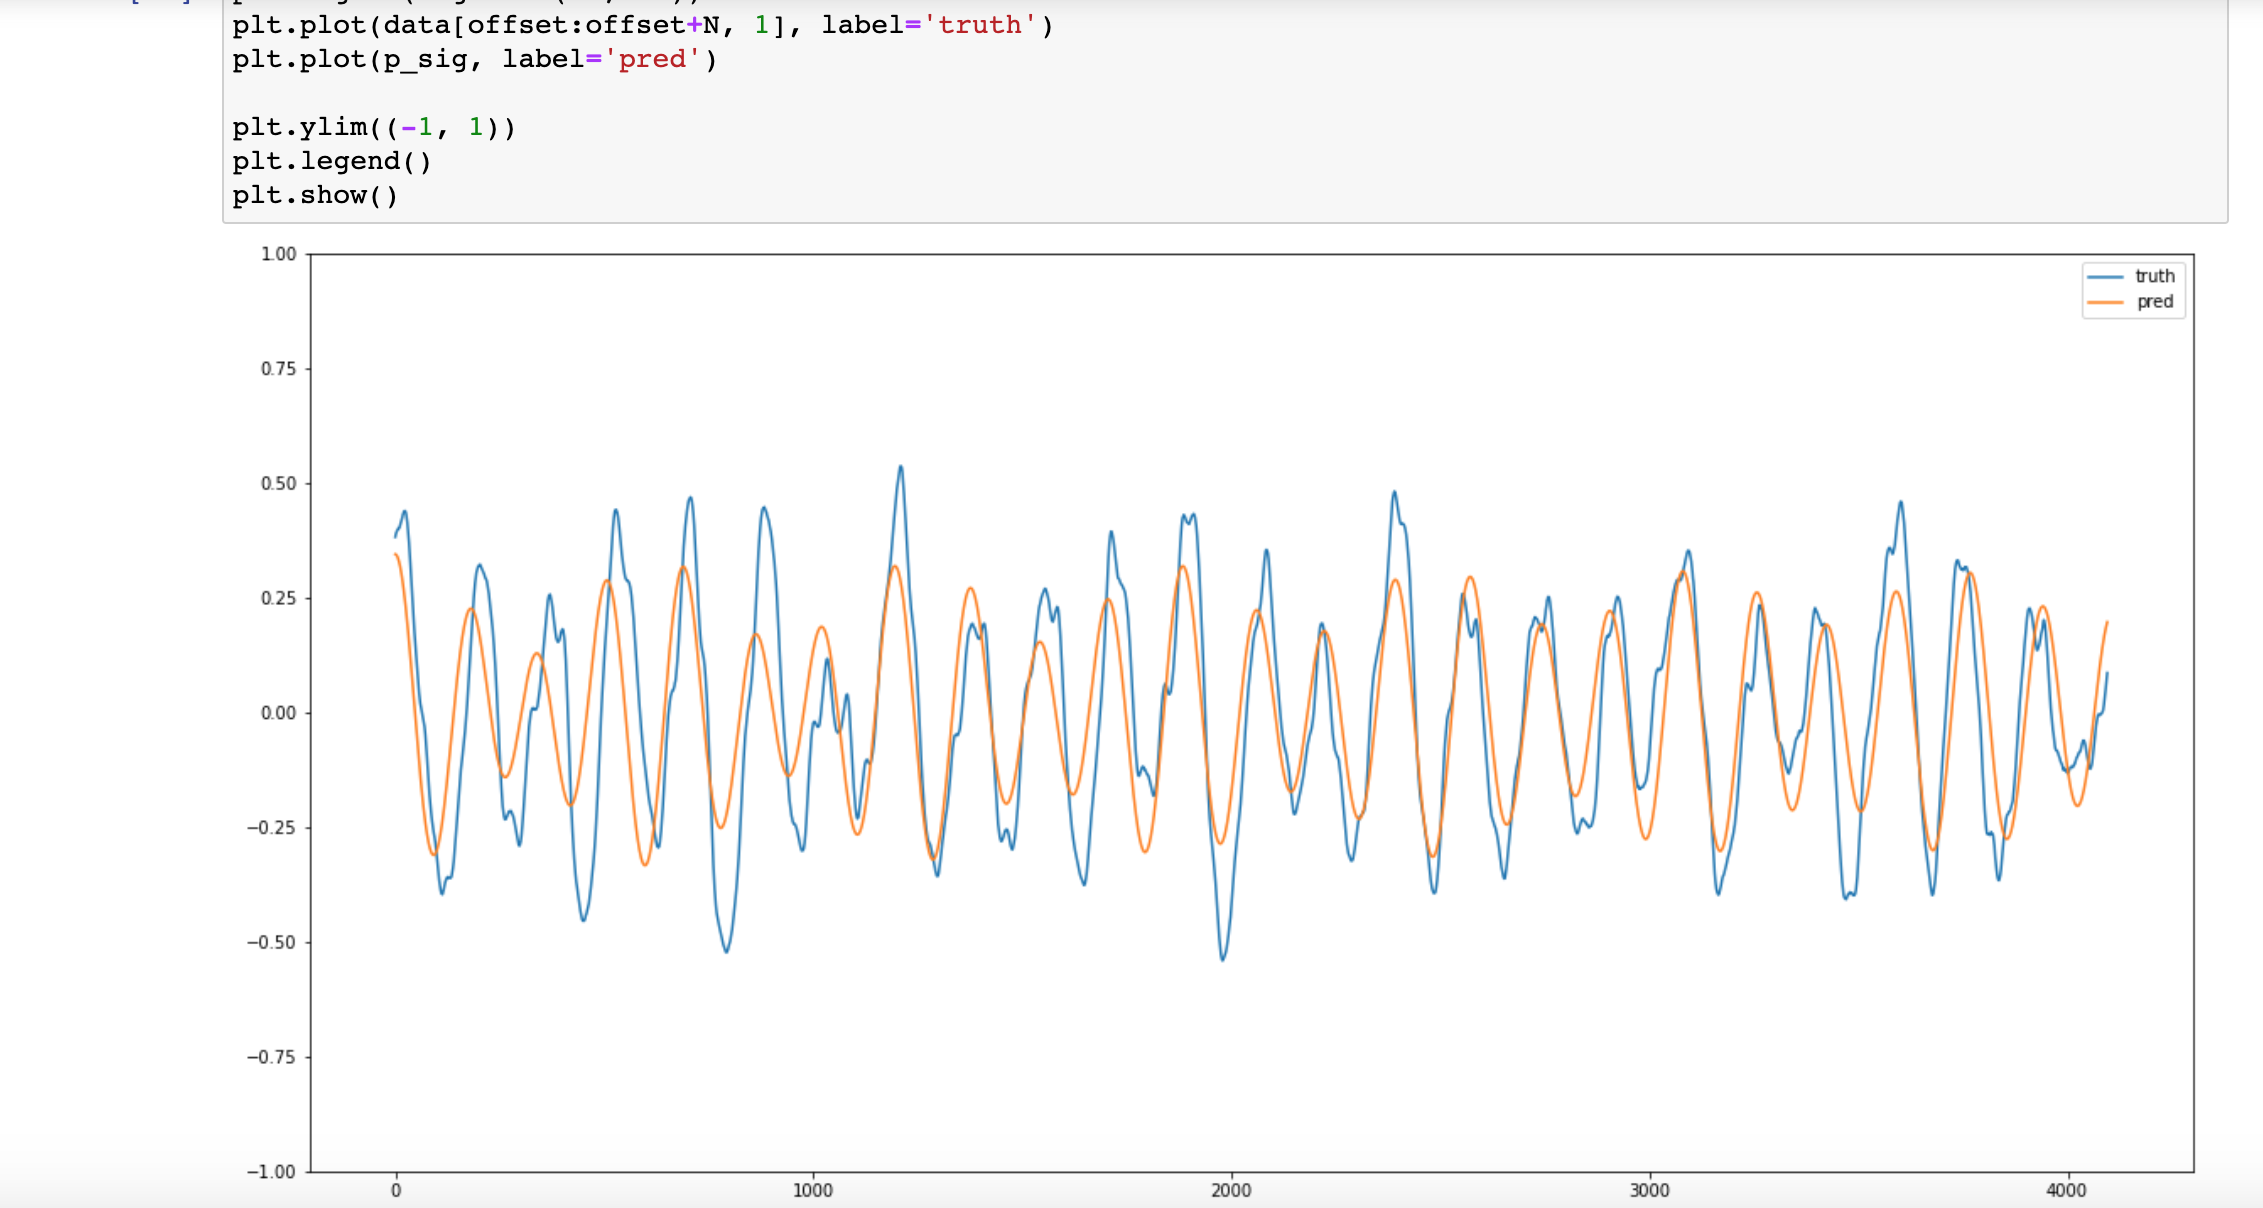Viewport: 2263px width, 1208px height.
Task: Click blue truth line sample in legend
Action: click(x=2105, y=277)
